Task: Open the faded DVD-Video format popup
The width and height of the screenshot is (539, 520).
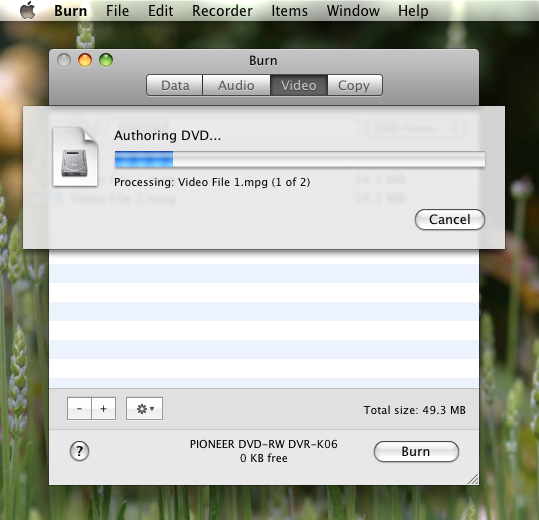Action: [416, 128]
